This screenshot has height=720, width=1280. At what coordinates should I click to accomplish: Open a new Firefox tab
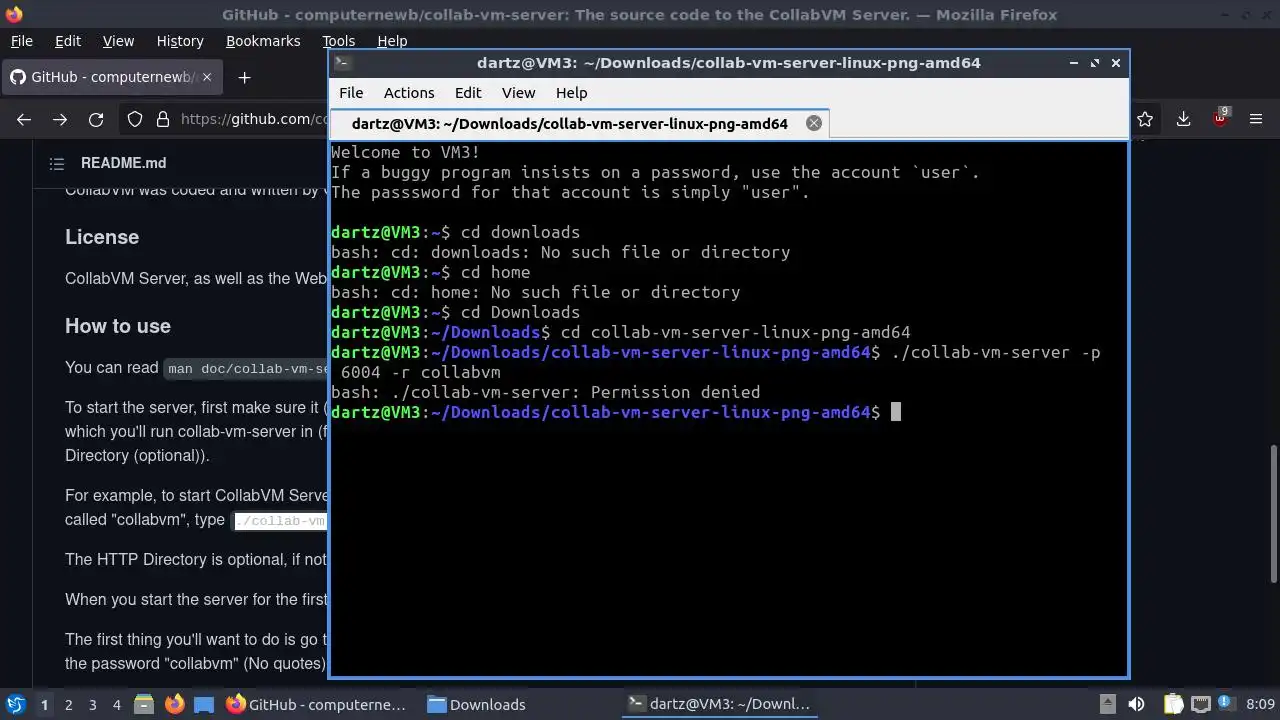(244, 77)
